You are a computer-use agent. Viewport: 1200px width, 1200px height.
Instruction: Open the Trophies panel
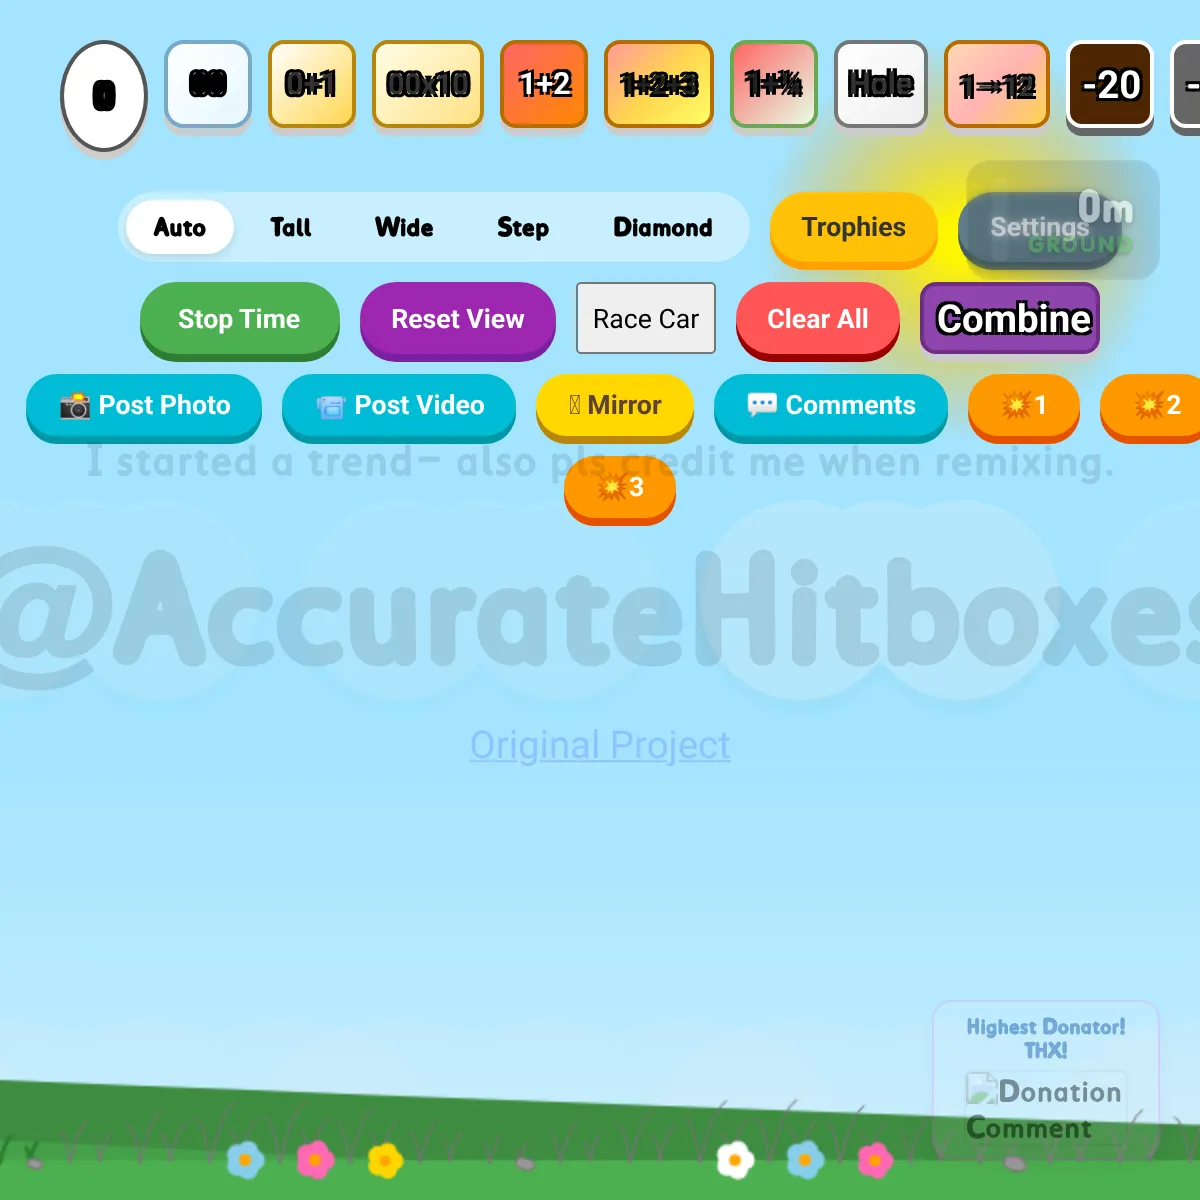[x=852, y=228]
